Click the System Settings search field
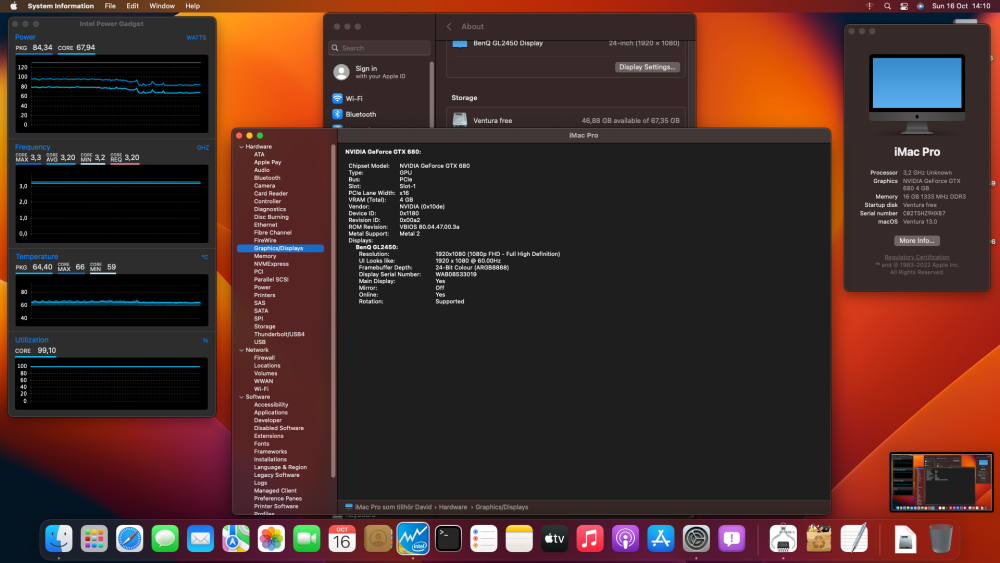This screenshot has height=563, width=1000. pos(380,48)
